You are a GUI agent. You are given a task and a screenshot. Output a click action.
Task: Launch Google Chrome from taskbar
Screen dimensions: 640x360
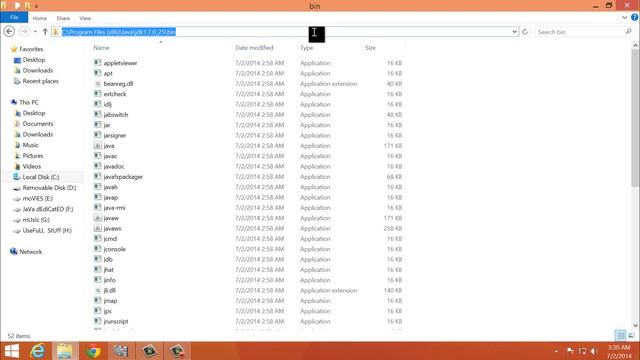(x=93, y=351)
